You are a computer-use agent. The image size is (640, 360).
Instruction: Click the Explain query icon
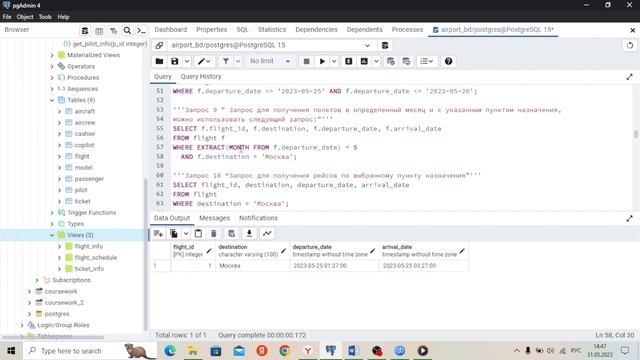[349, 61]
